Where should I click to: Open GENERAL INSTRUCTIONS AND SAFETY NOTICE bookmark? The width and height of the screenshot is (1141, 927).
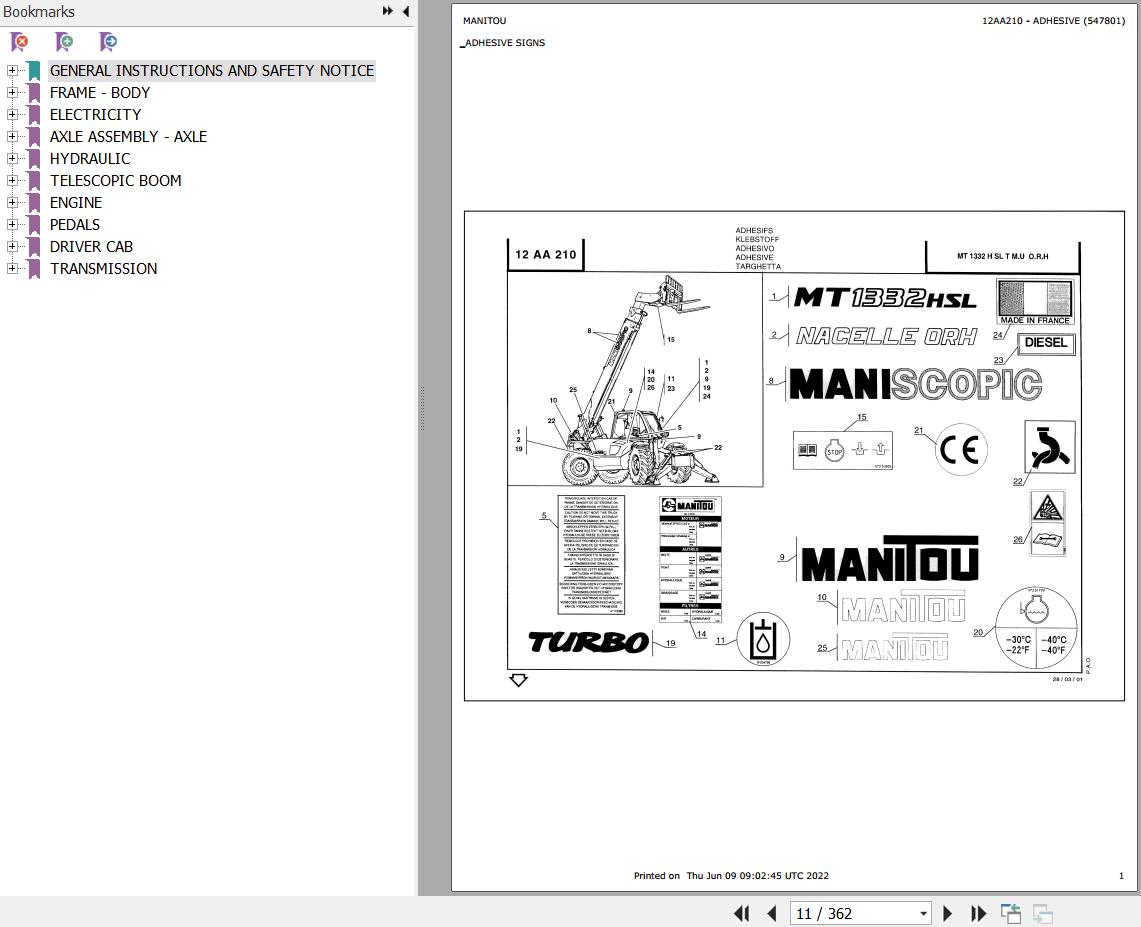(212, 71)
